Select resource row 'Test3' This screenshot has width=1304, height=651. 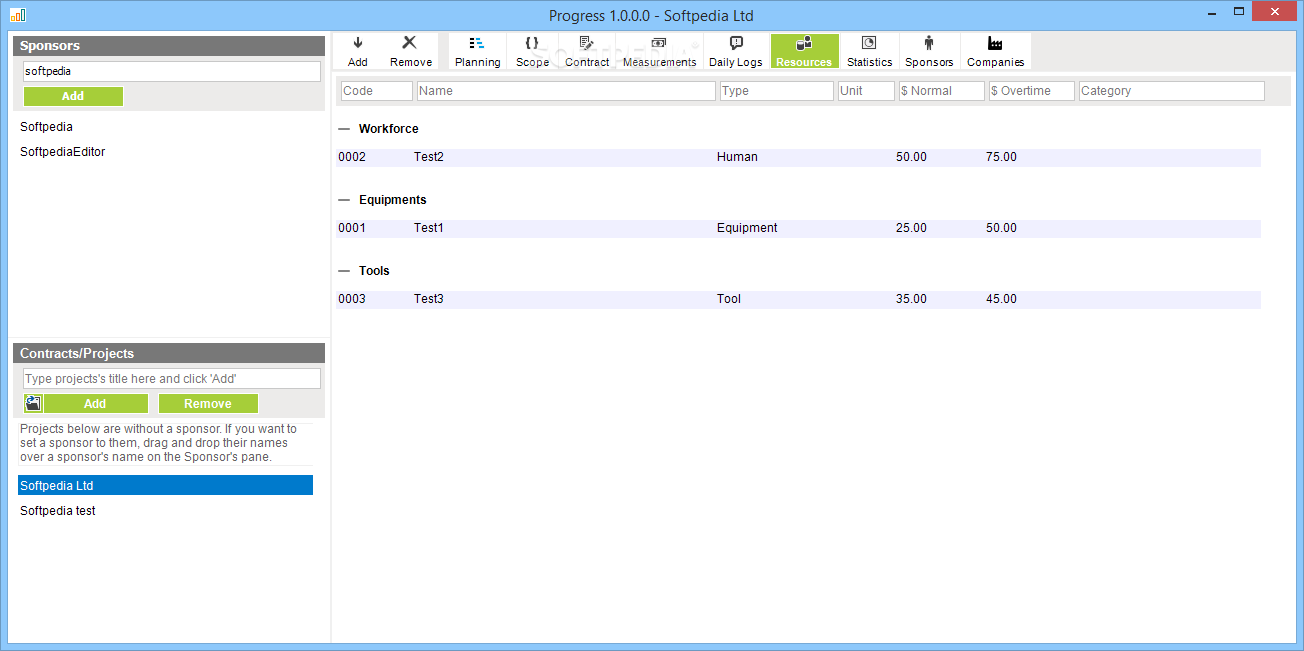[799, 299]
